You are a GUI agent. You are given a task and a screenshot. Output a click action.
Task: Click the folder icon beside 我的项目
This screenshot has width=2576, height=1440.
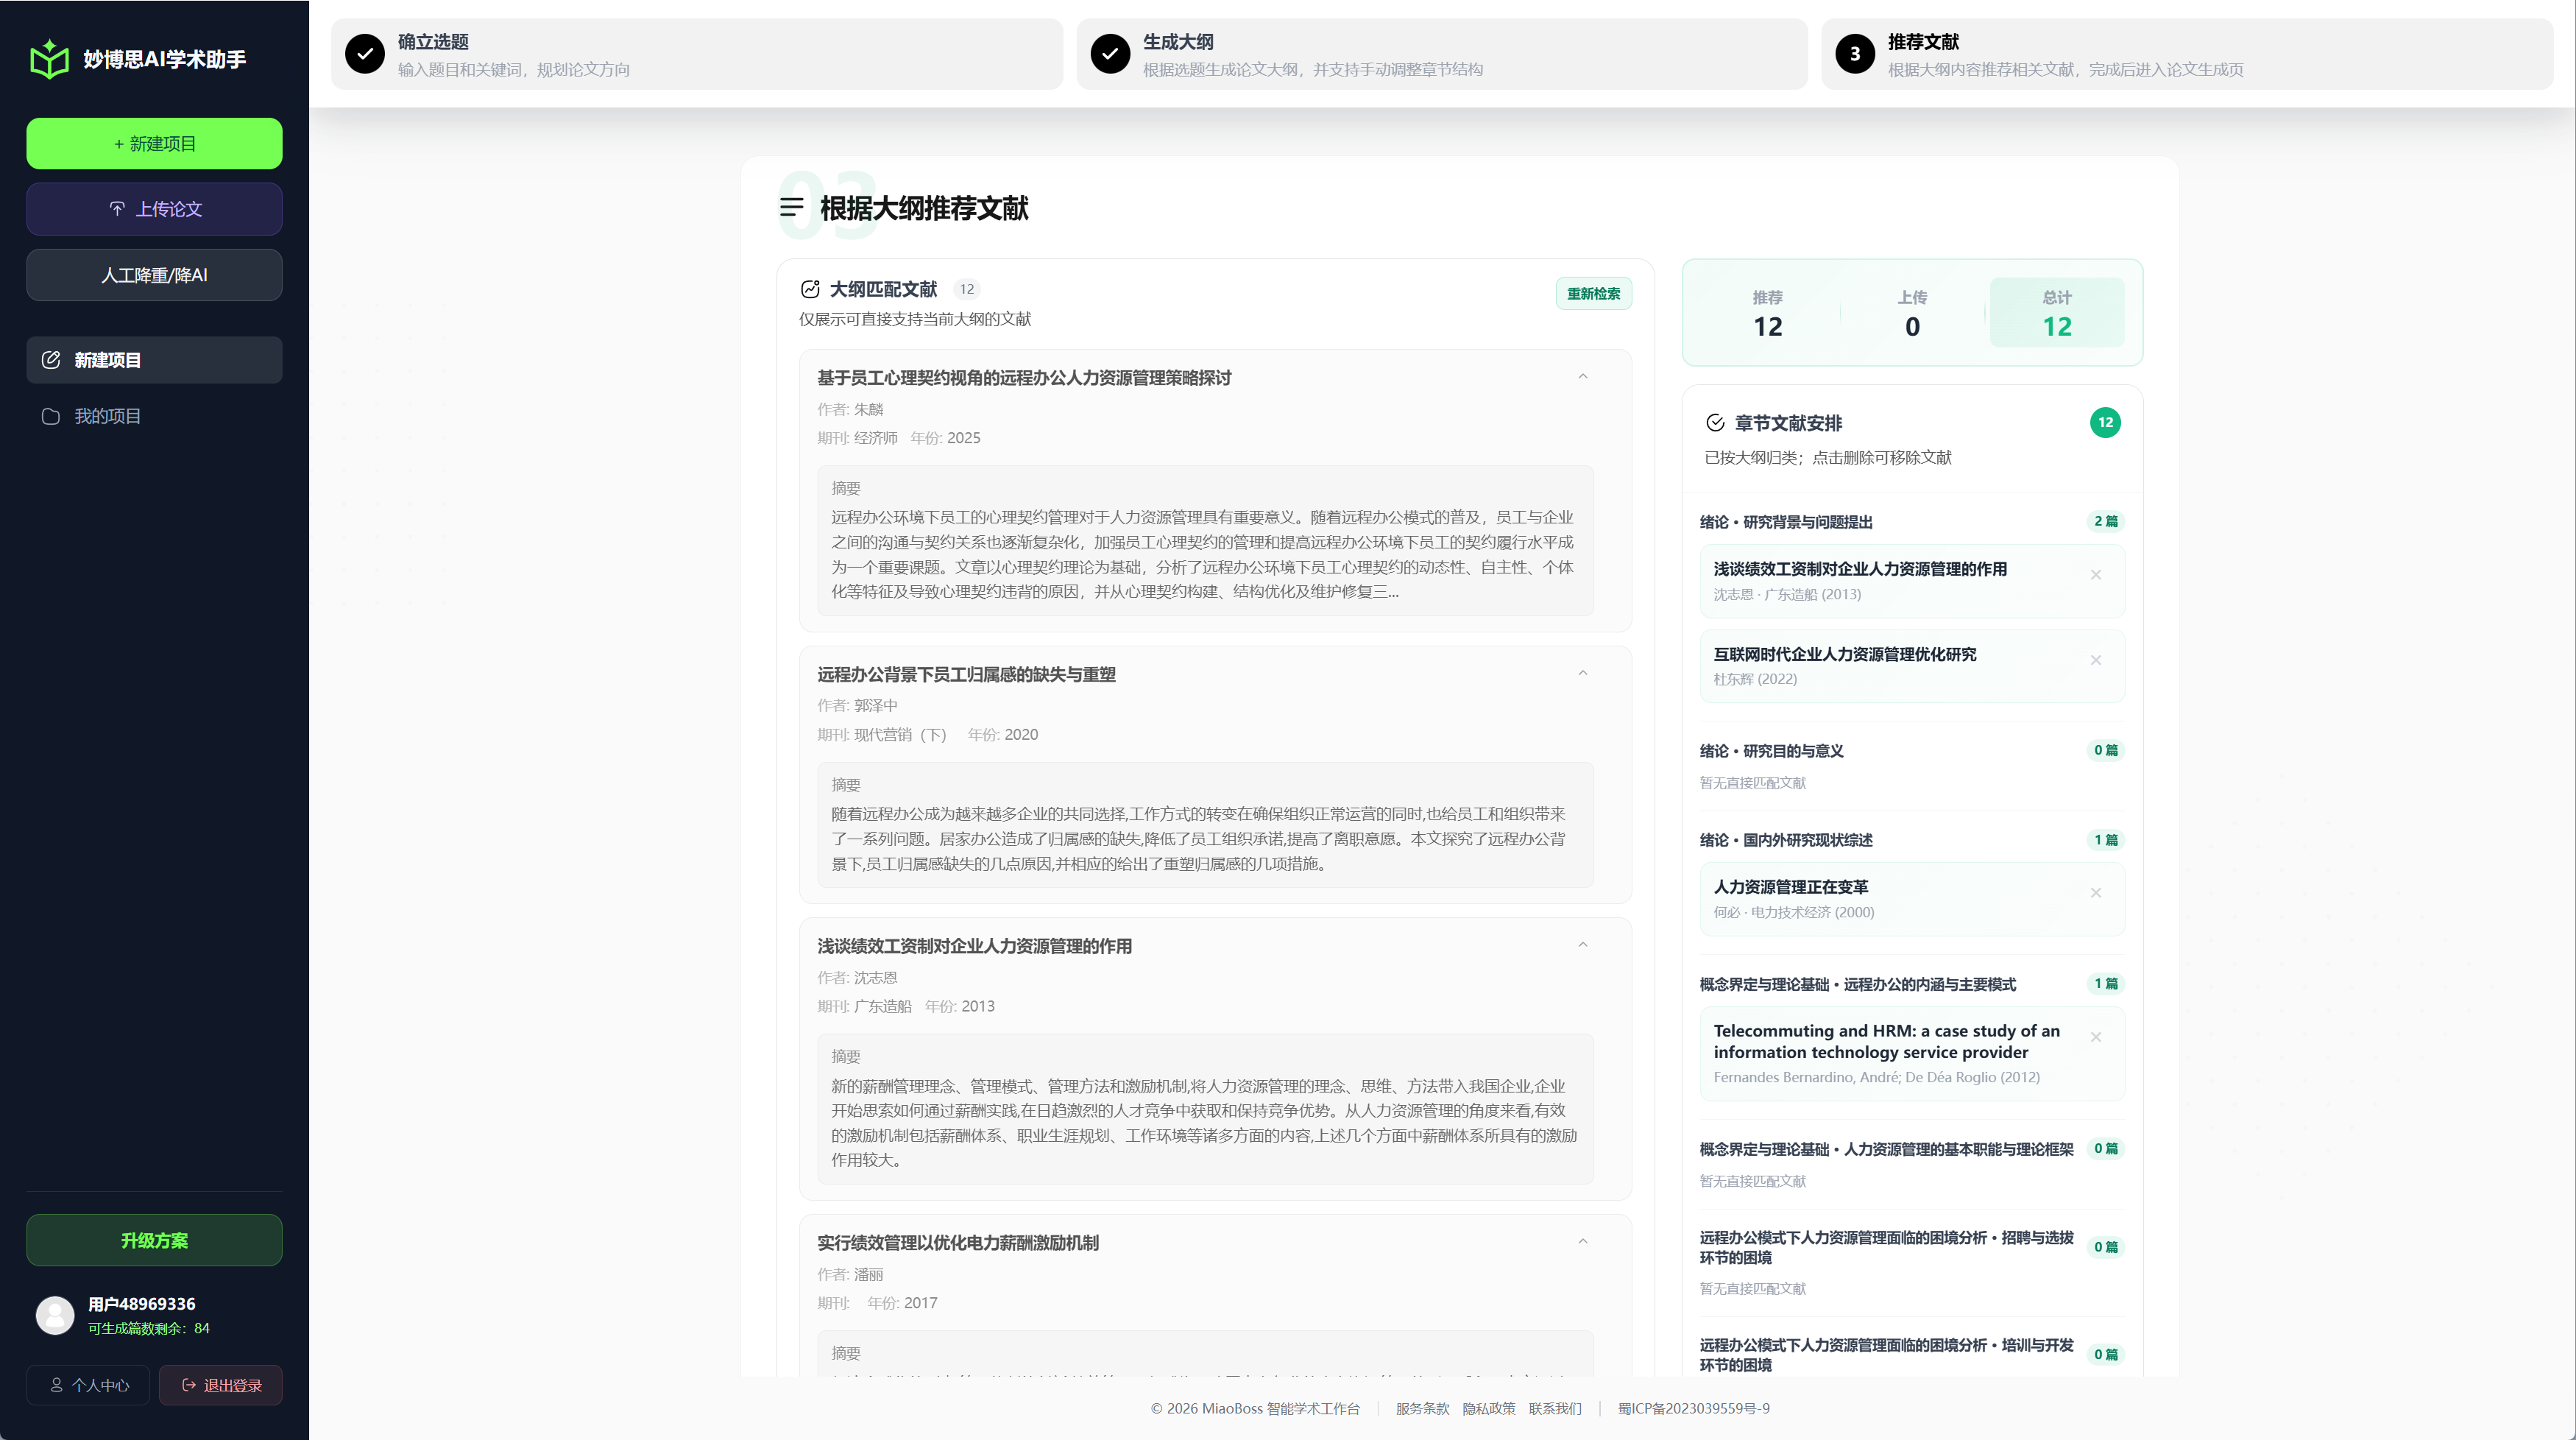coord(51,416)
